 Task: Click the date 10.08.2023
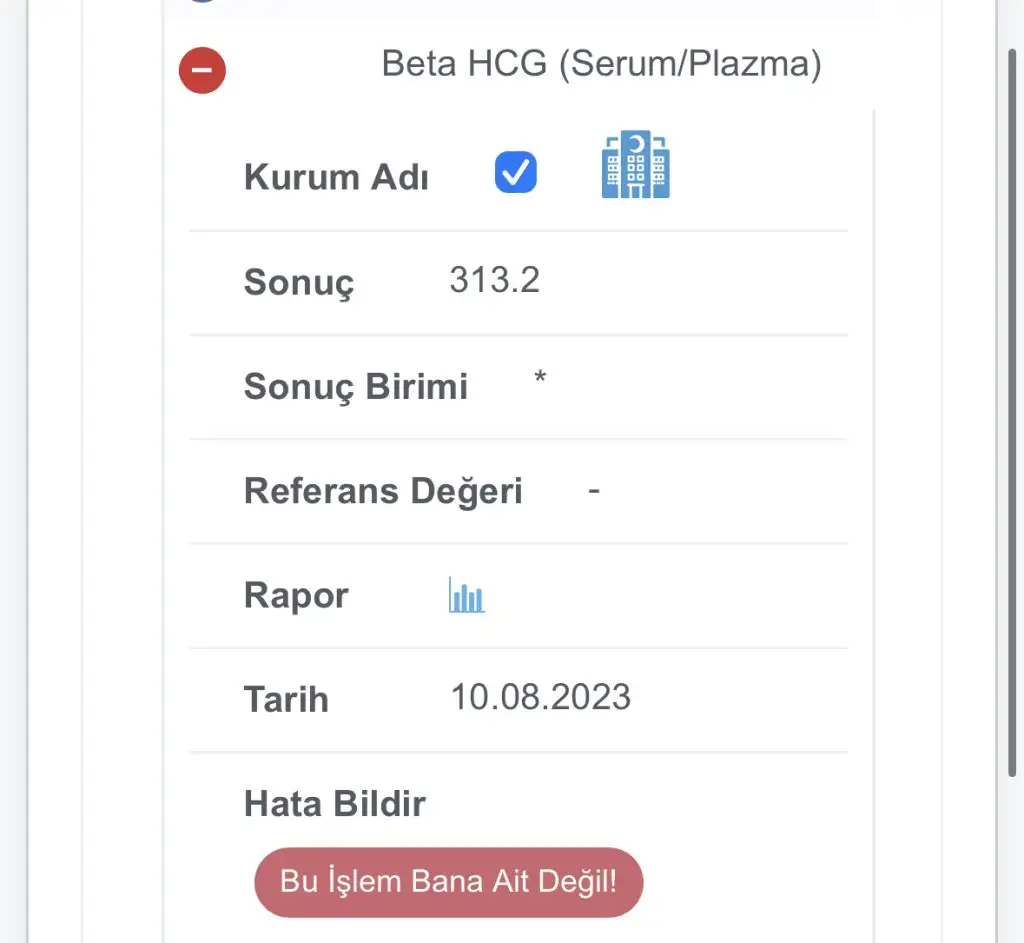[540, 696]
